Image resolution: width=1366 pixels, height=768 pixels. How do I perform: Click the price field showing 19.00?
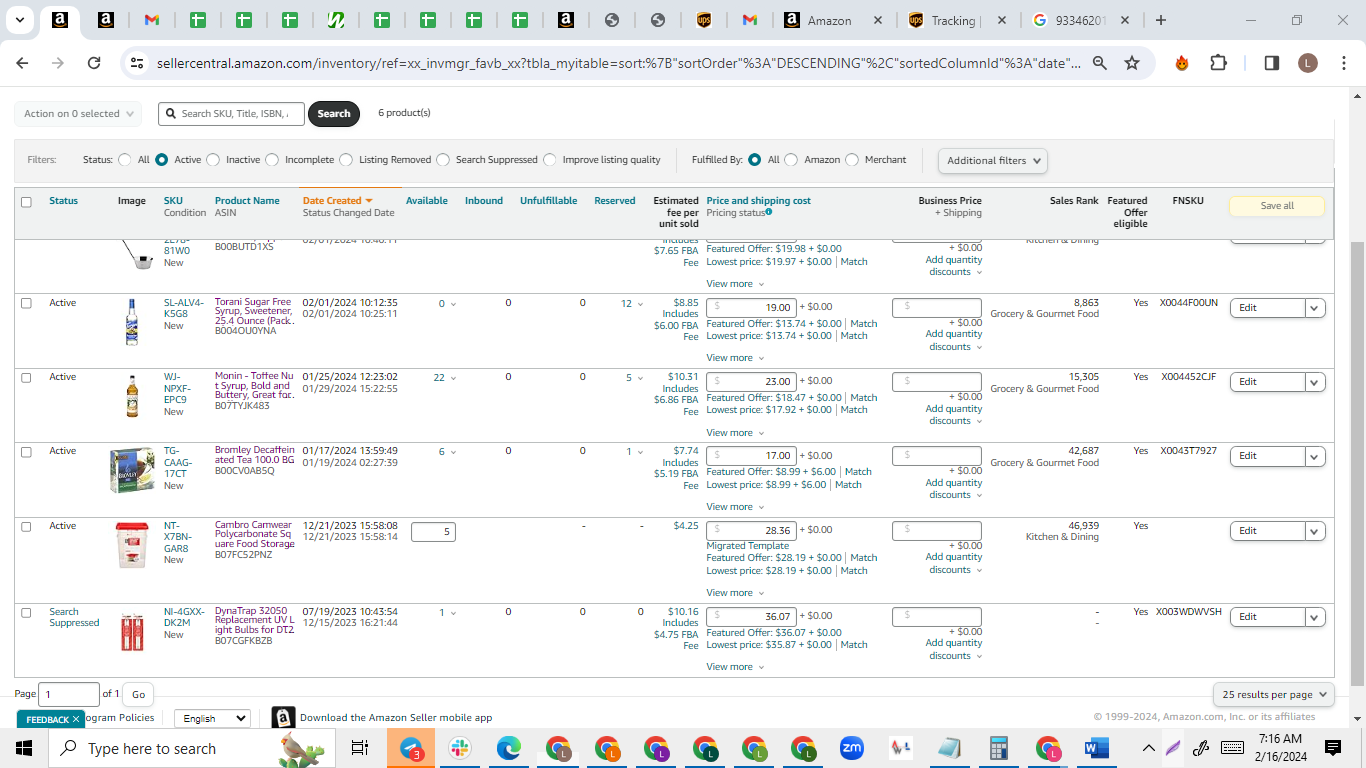(752, 308)
